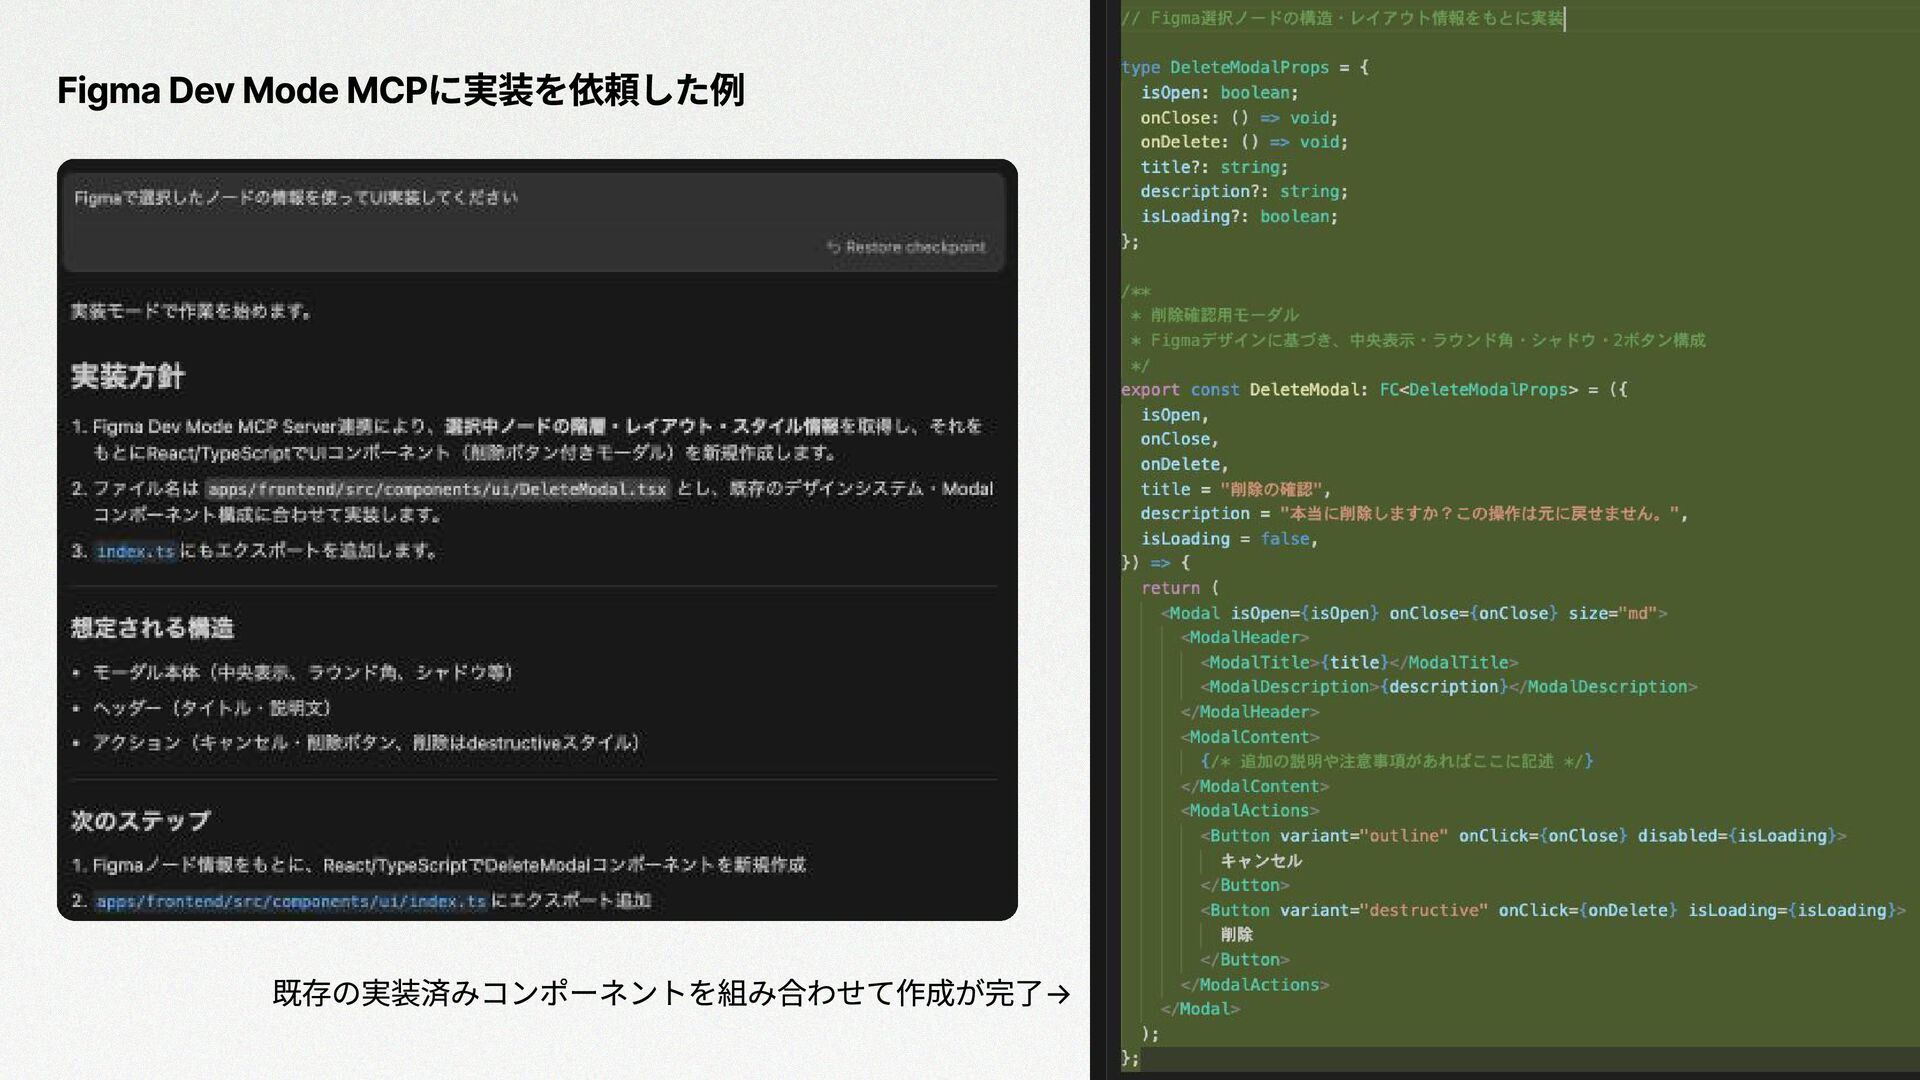This screenshot has height=1080, width=1920.
Task: Click the line 実装モードで作業を始めます。
Action: [192, 311]
